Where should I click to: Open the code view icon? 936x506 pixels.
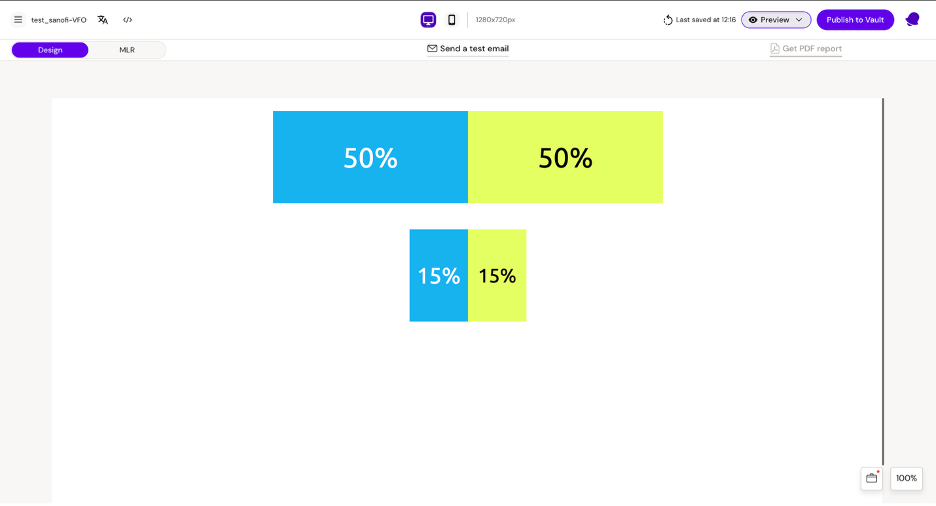pos(128,20)
